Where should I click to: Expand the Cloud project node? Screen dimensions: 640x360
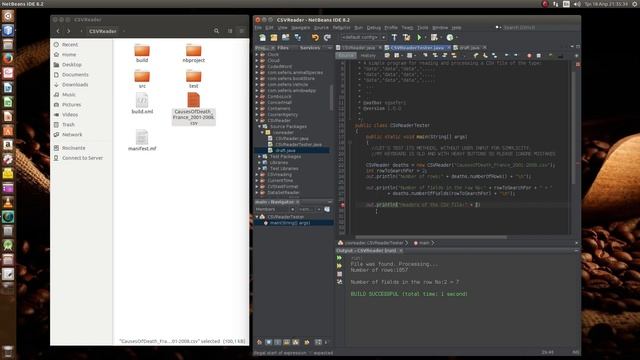pyautogui.click(x=257, y=60)
